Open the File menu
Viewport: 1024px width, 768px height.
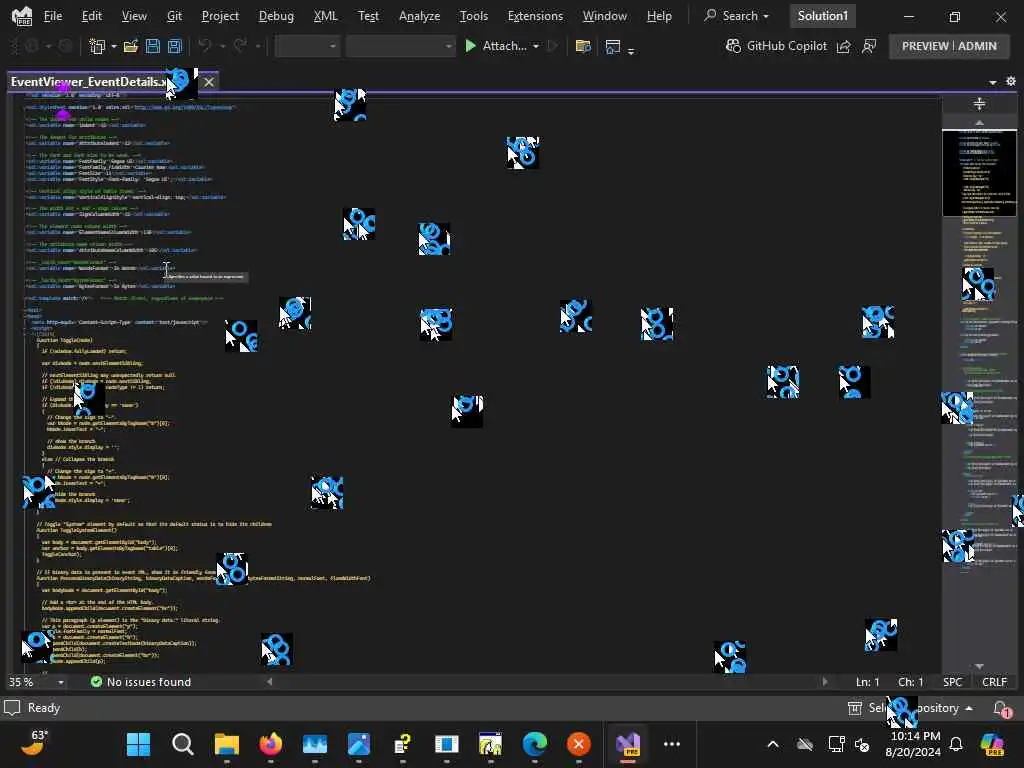[53, 16]
